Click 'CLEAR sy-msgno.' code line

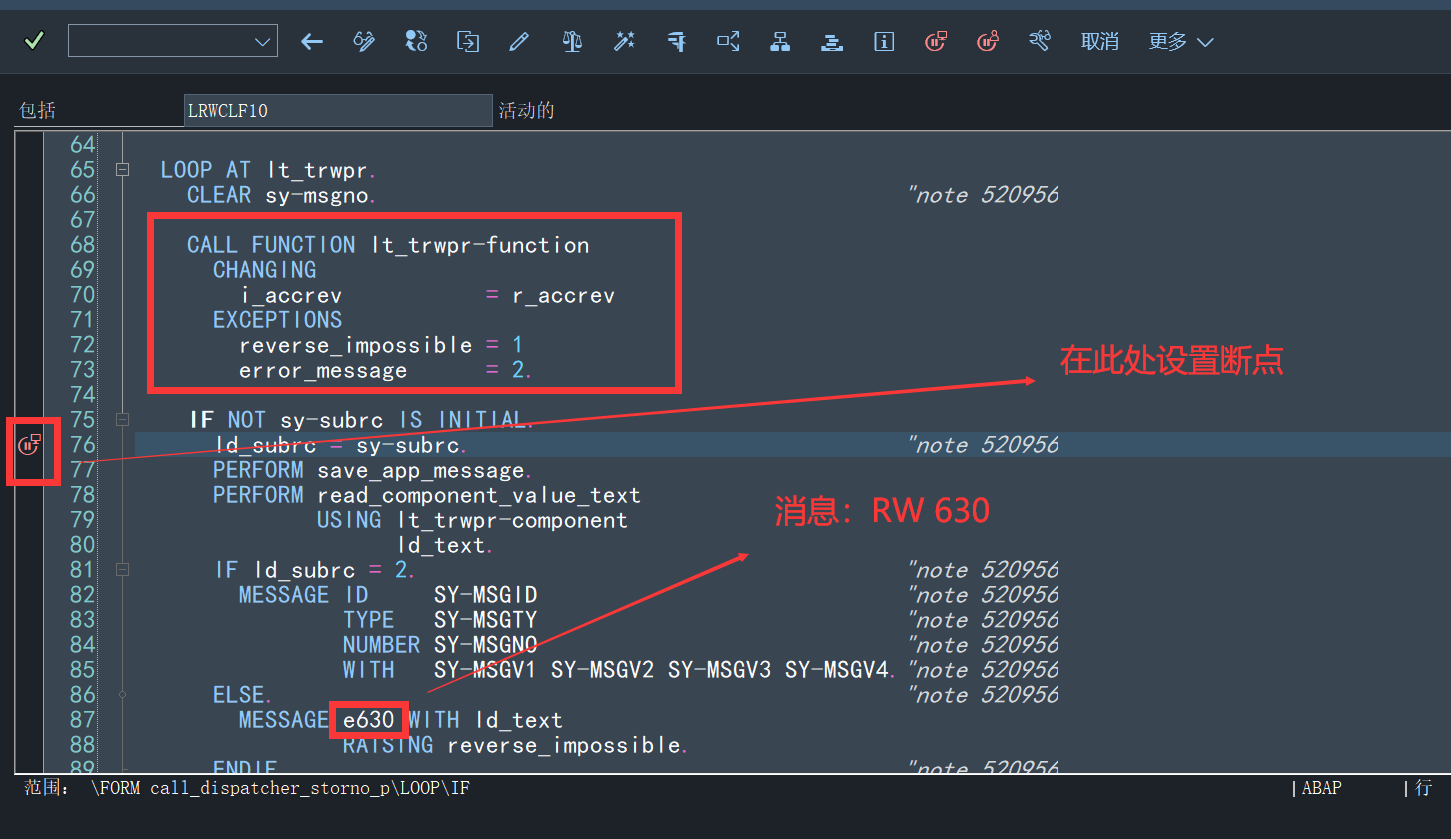(x=282, y=195)
